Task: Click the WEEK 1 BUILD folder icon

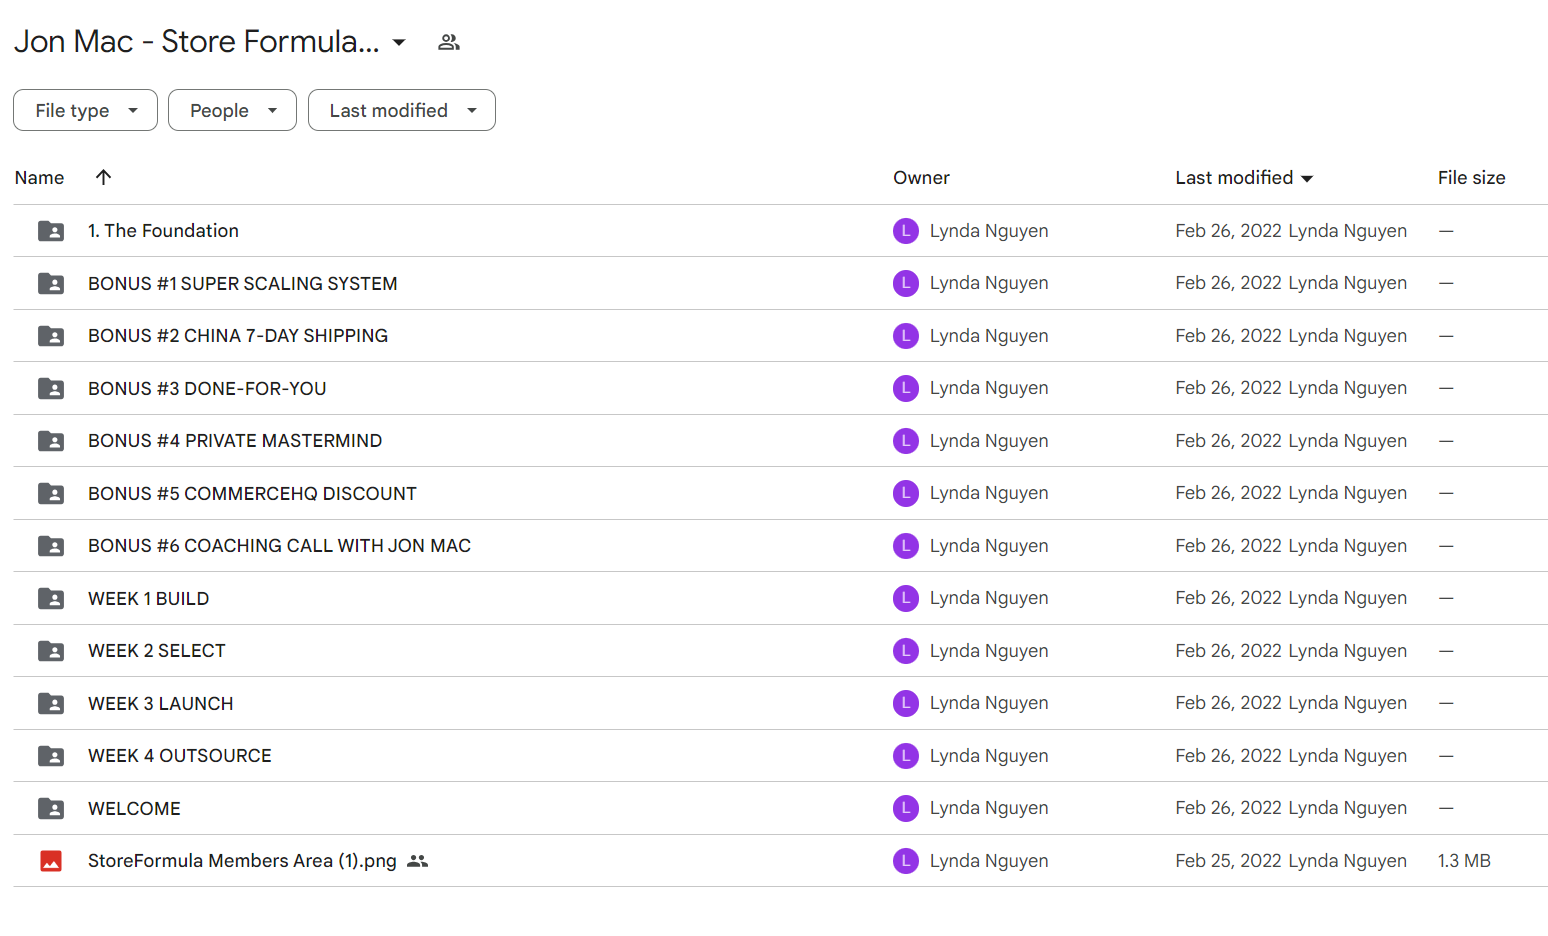Action: [51, 599]
